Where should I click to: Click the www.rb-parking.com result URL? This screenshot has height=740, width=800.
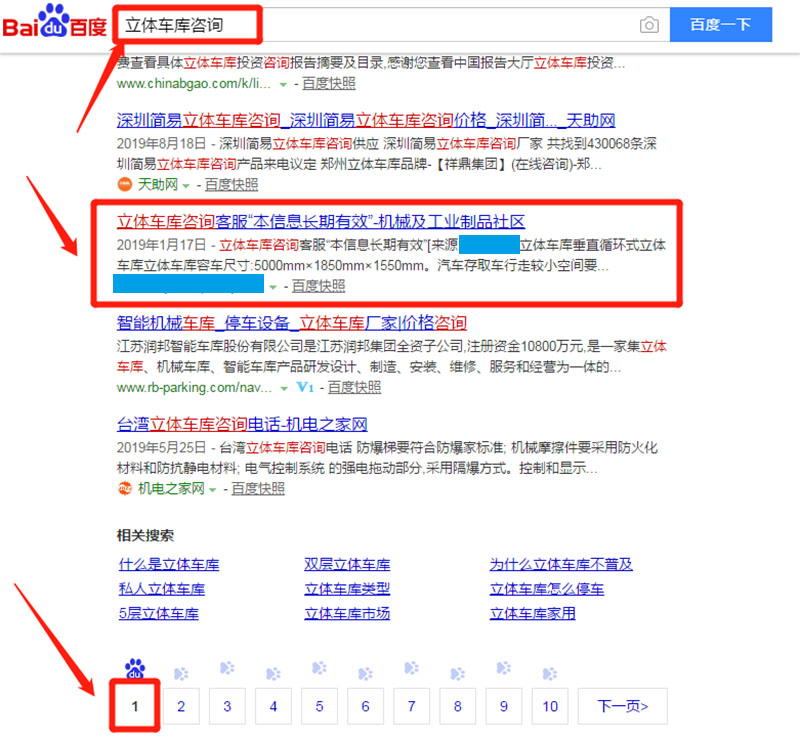click(194, 388)
